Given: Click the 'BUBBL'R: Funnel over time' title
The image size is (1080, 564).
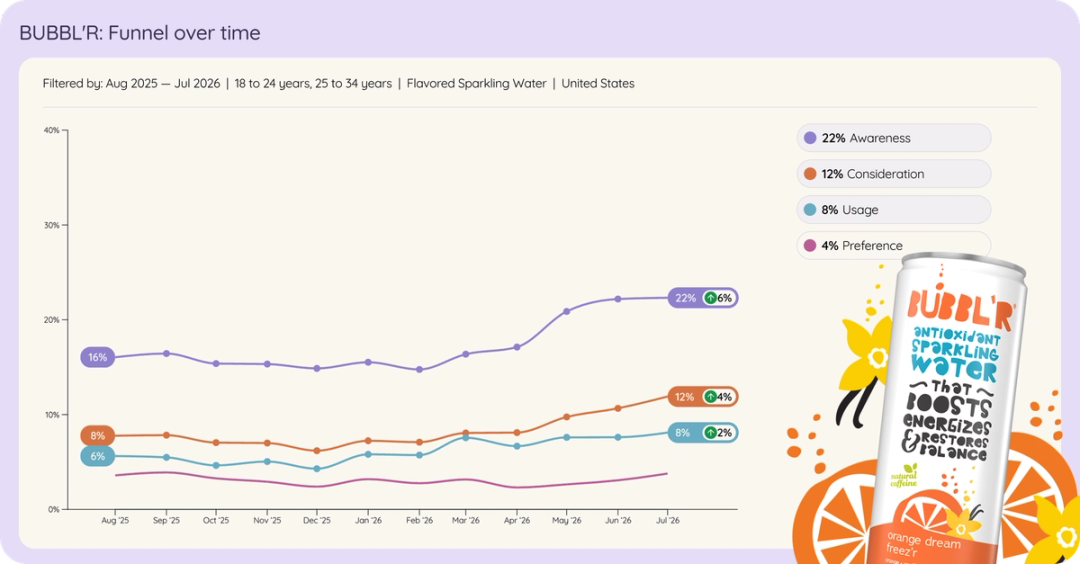Looking at the screenshot, I should [x=140, y=33].
